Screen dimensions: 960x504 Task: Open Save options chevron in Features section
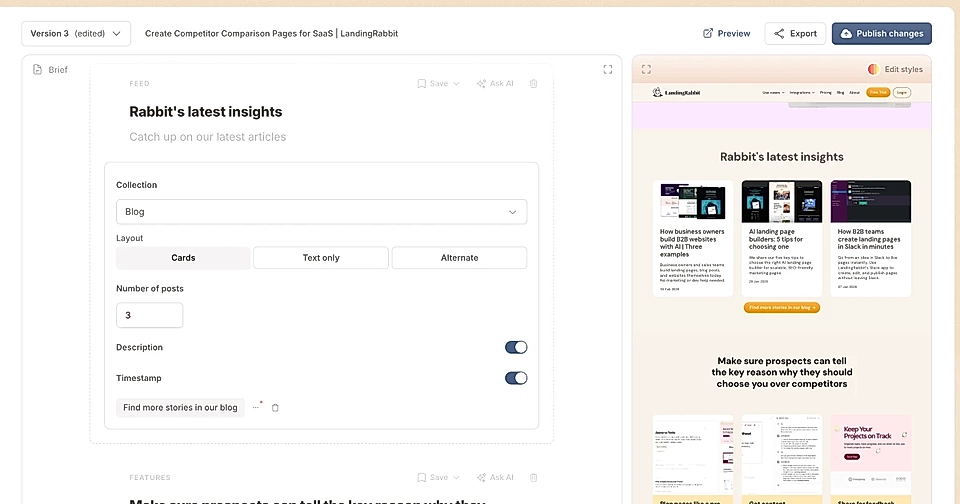tap(456, 478)
